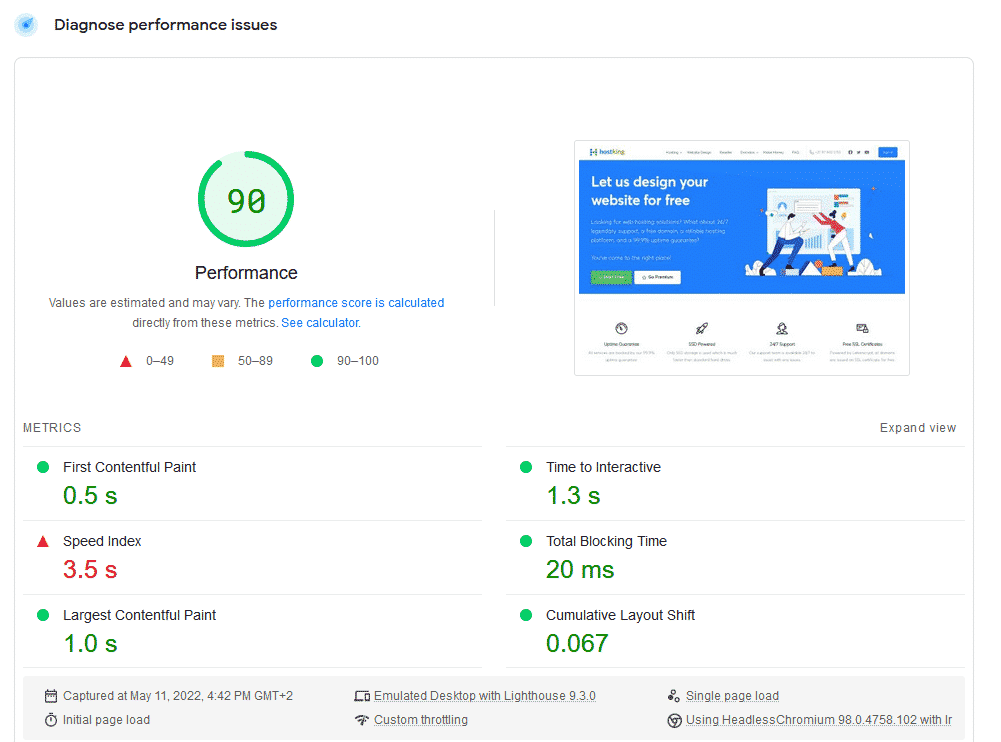Click the performance score gauge showing 90
Viewport: 1001px width, 742px height.
coord(246,200)
